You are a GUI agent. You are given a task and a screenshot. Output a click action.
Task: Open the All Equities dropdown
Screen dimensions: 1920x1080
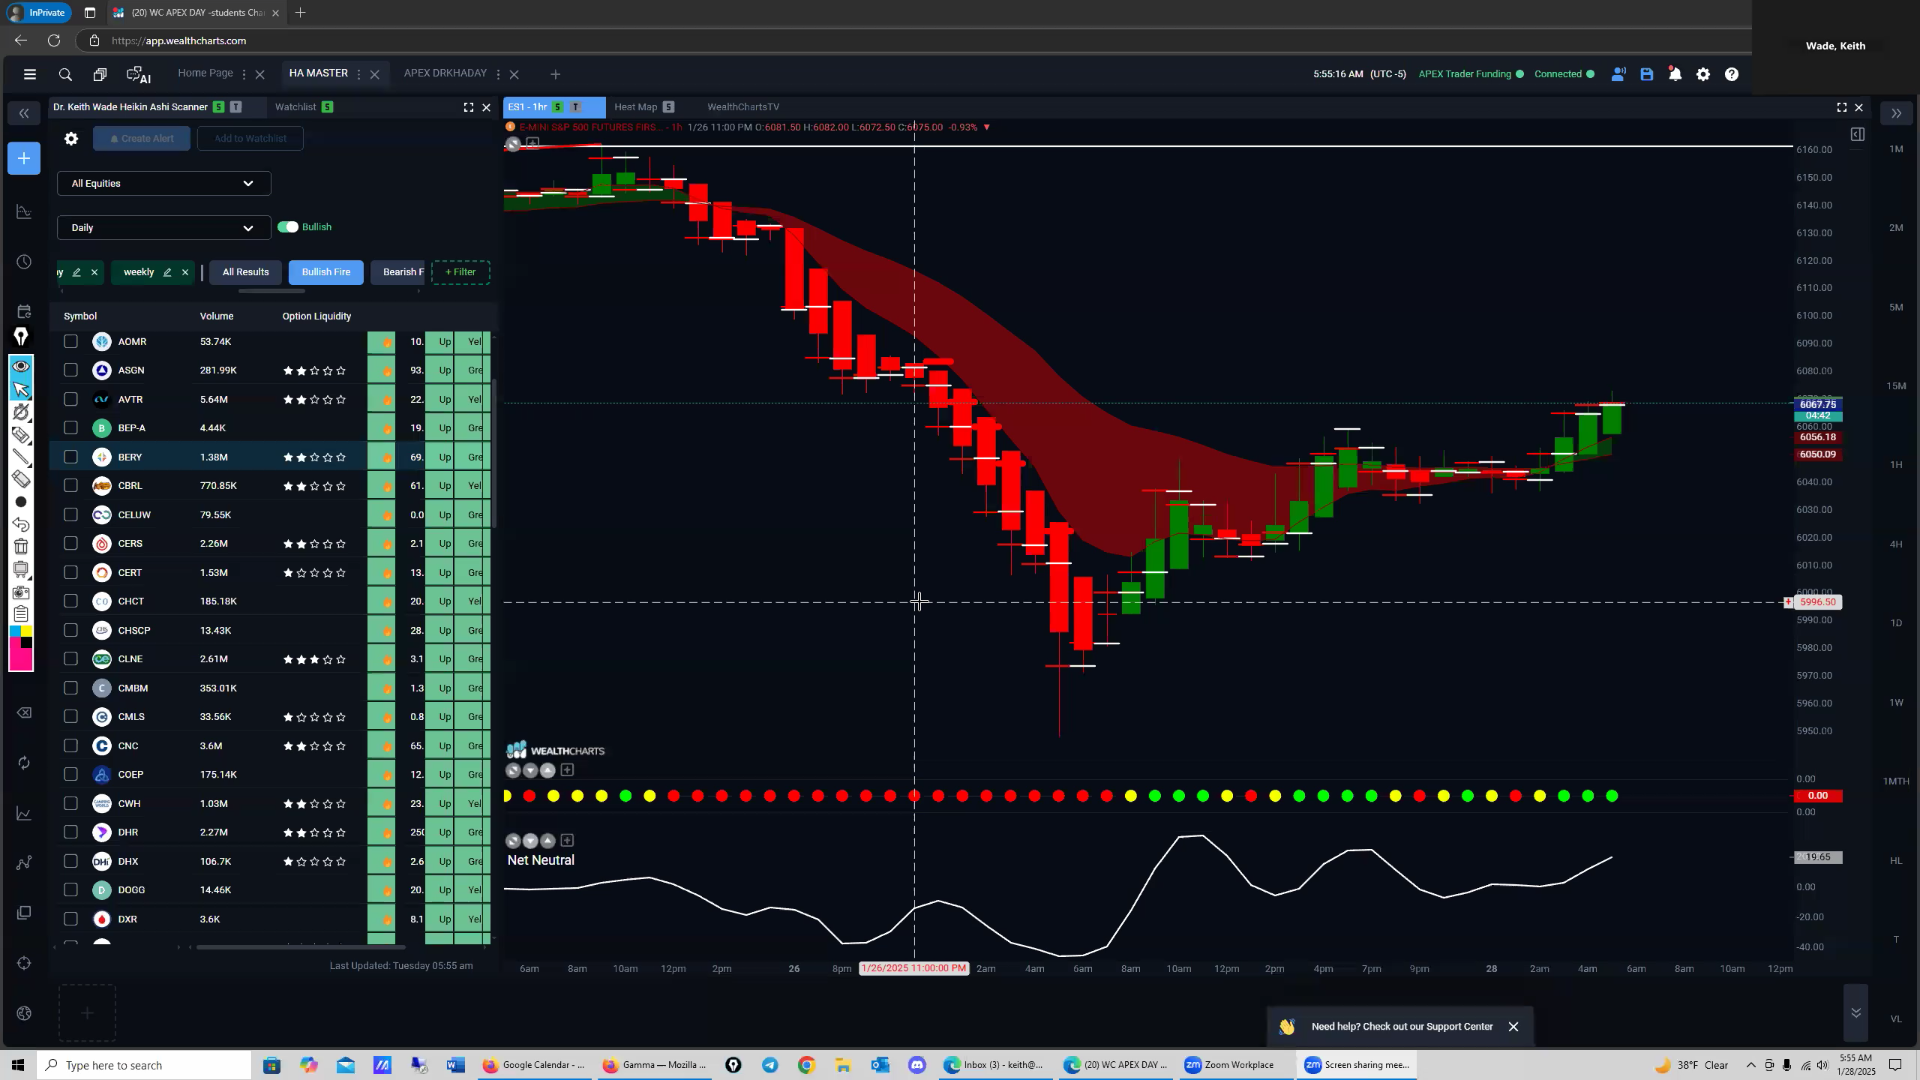(x=164, y=183)
